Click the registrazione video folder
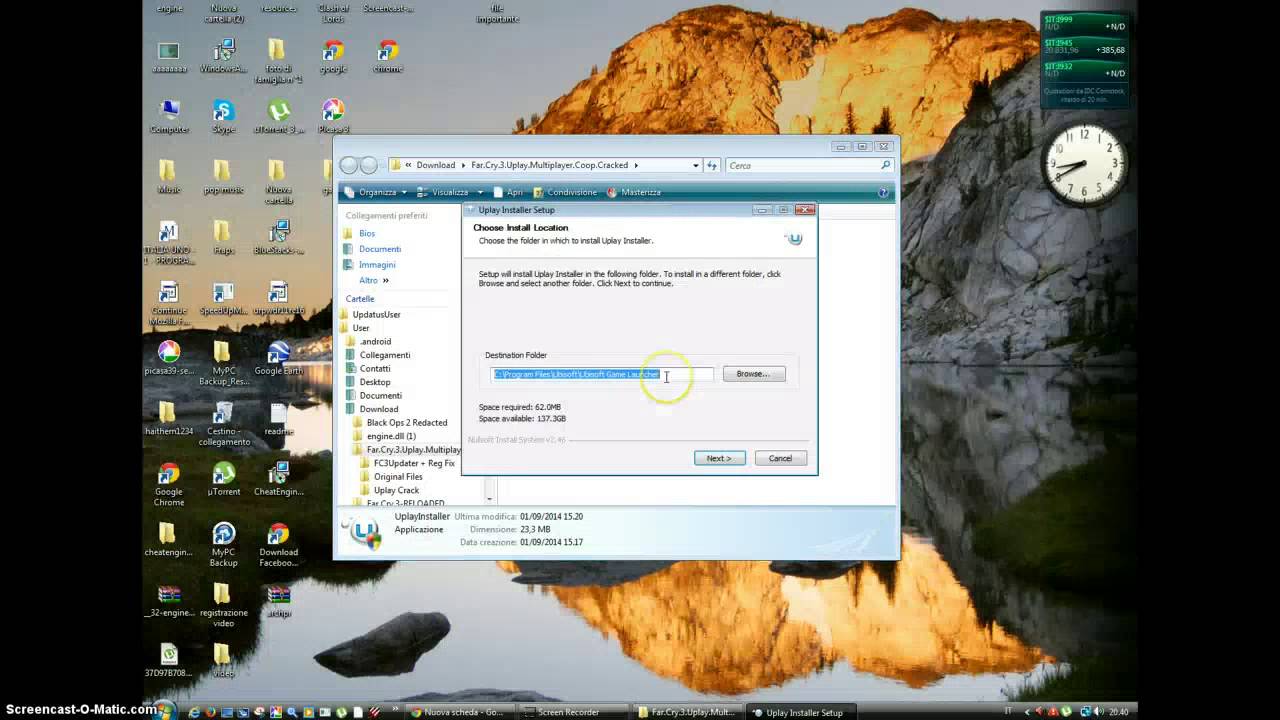1280x720 pixels. tap(223, 606)
